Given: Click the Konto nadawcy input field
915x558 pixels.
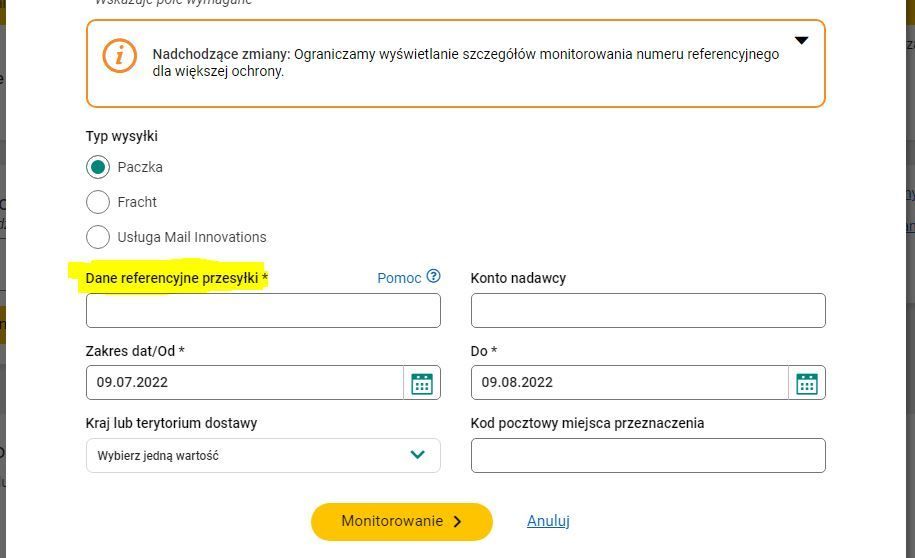Looking at the screenshot, I should (648, 311).
